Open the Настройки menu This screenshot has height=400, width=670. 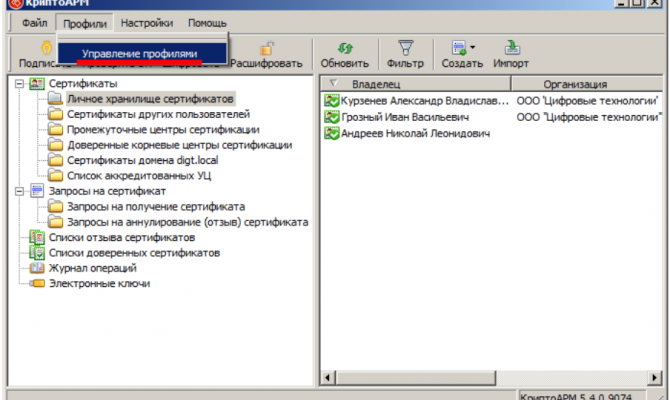click(147, 23)
